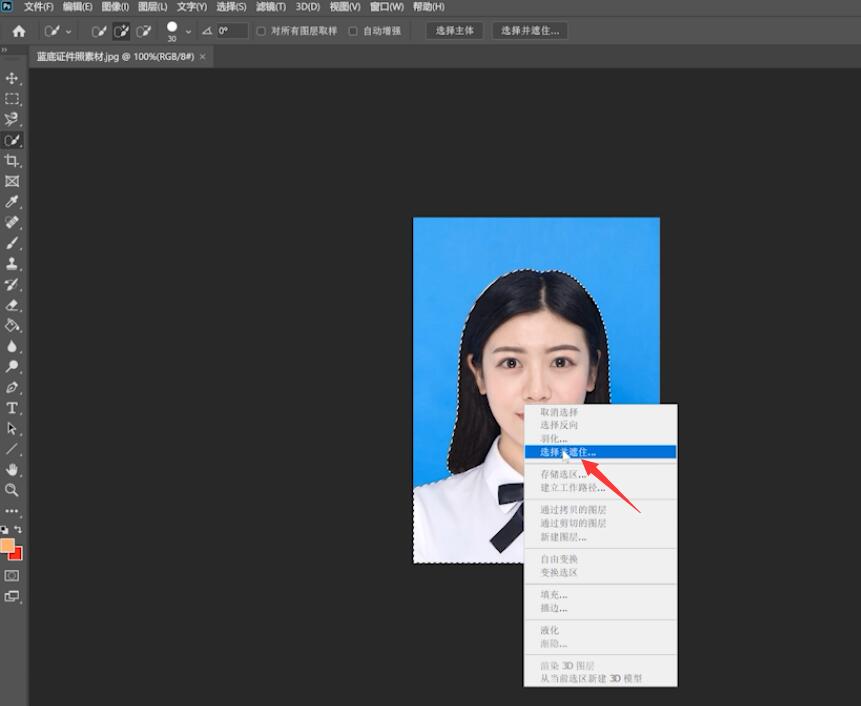Toggle Quick Mask mode

(x=12, y=575)
